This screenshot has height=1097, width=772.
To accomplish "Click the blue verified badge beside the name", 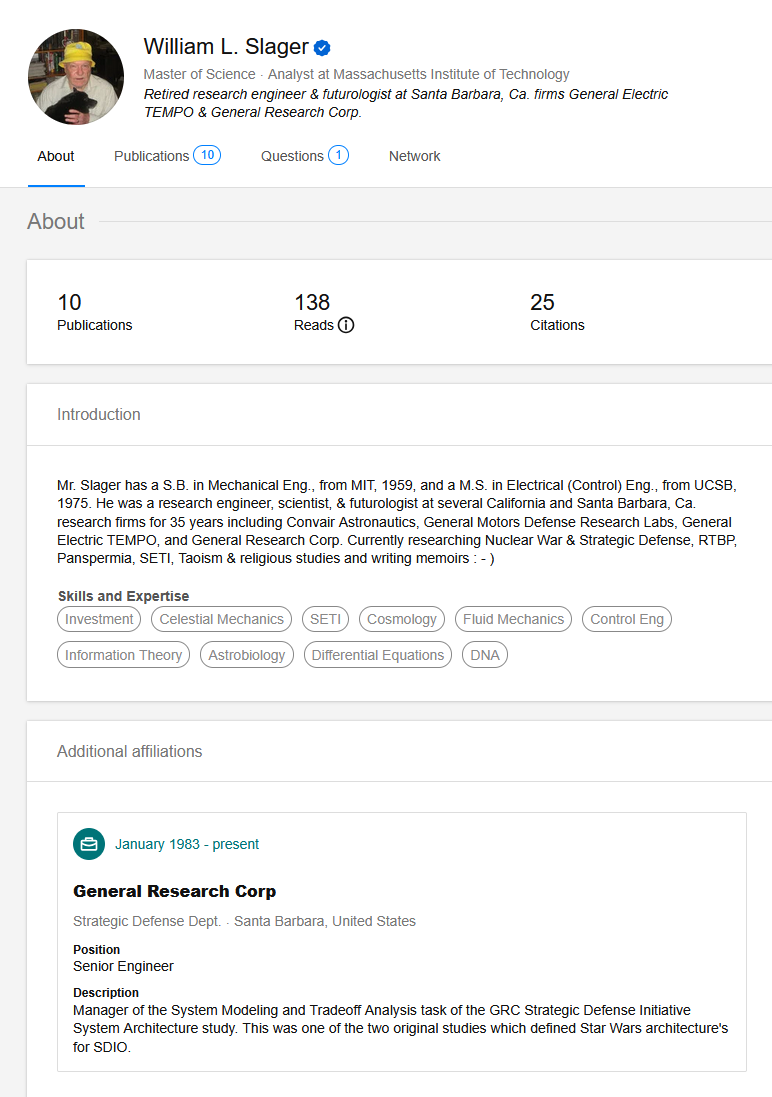I will [x=322, y=48].
